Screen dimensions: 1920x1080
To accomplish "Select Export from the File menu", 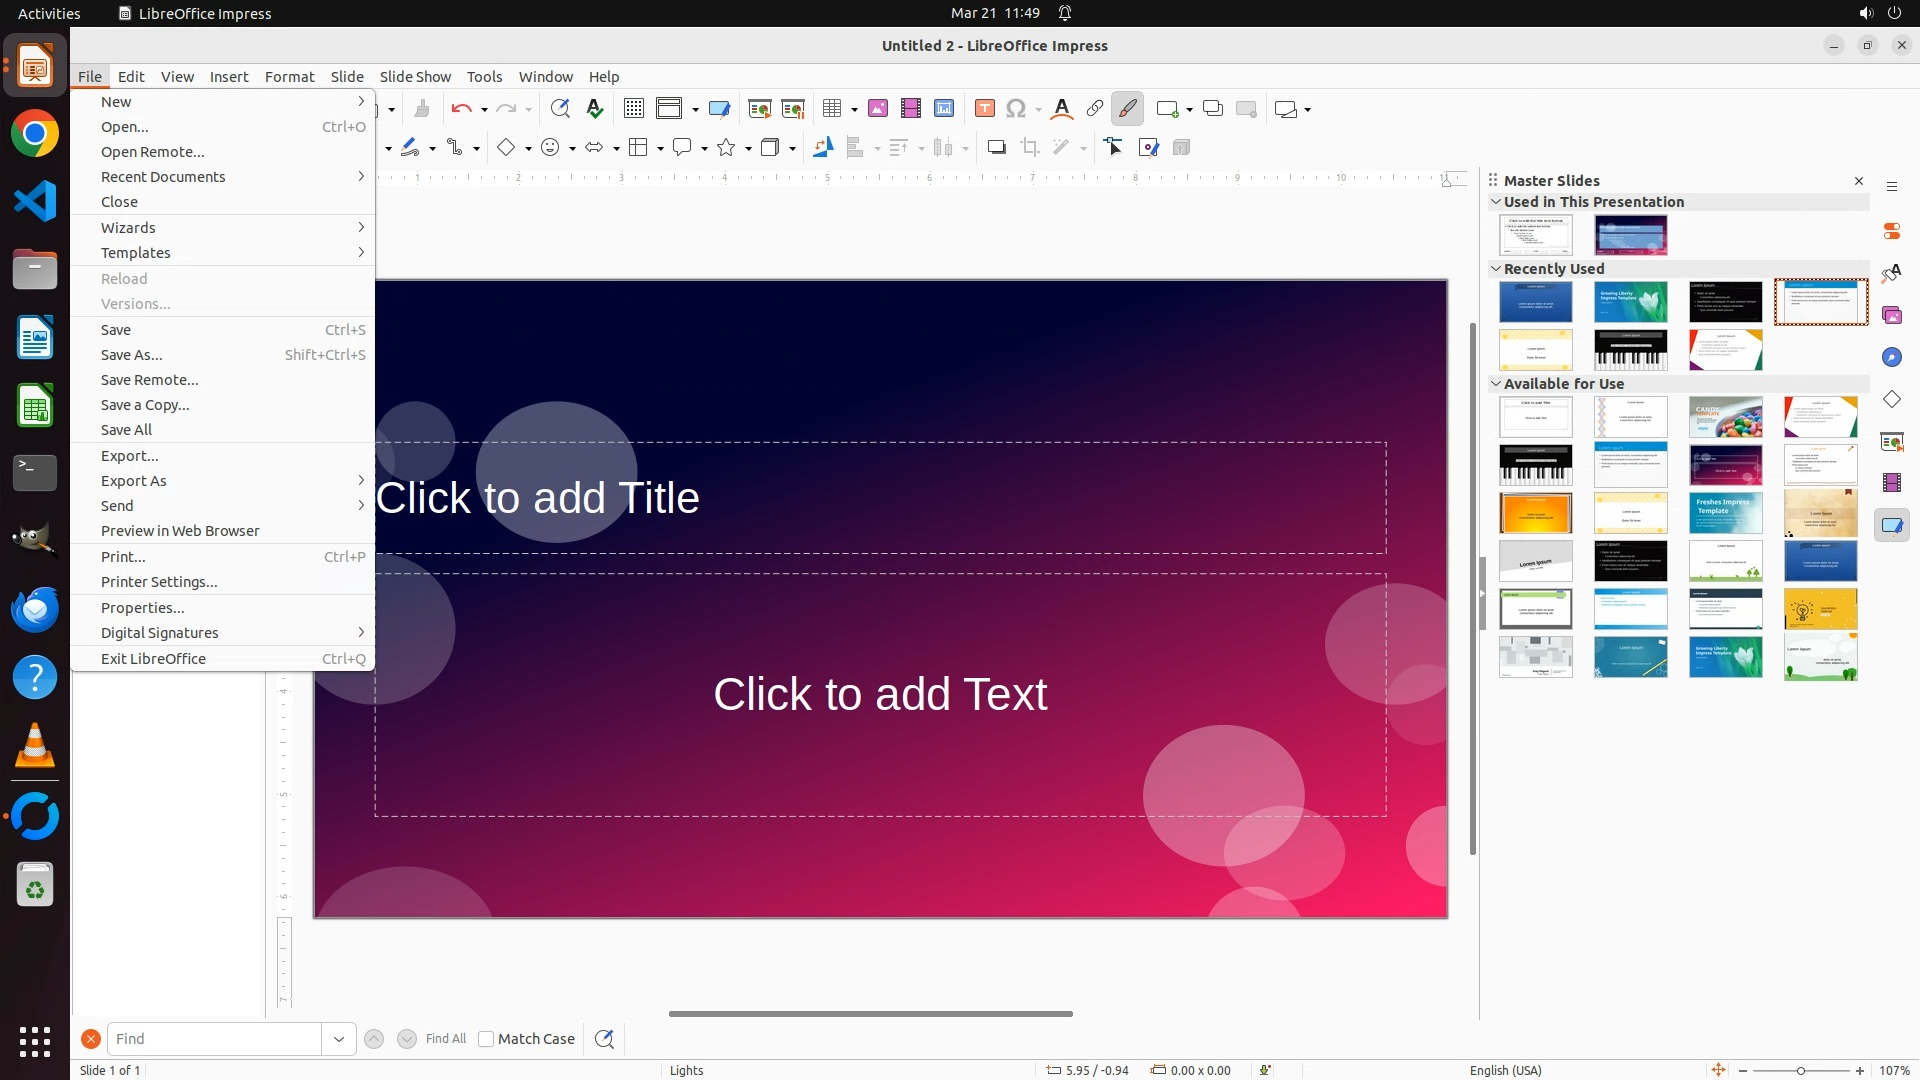I will 130,456.
